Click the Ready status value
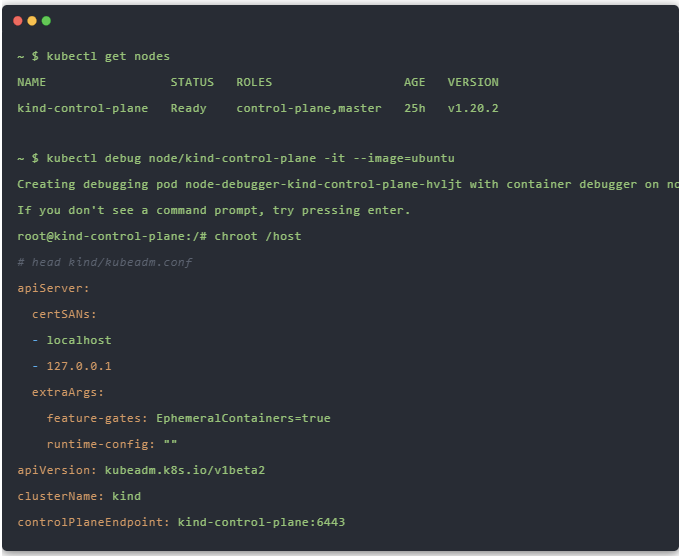Image resolution: width=683 pixels, height=556 pixels. click(188, 108)
